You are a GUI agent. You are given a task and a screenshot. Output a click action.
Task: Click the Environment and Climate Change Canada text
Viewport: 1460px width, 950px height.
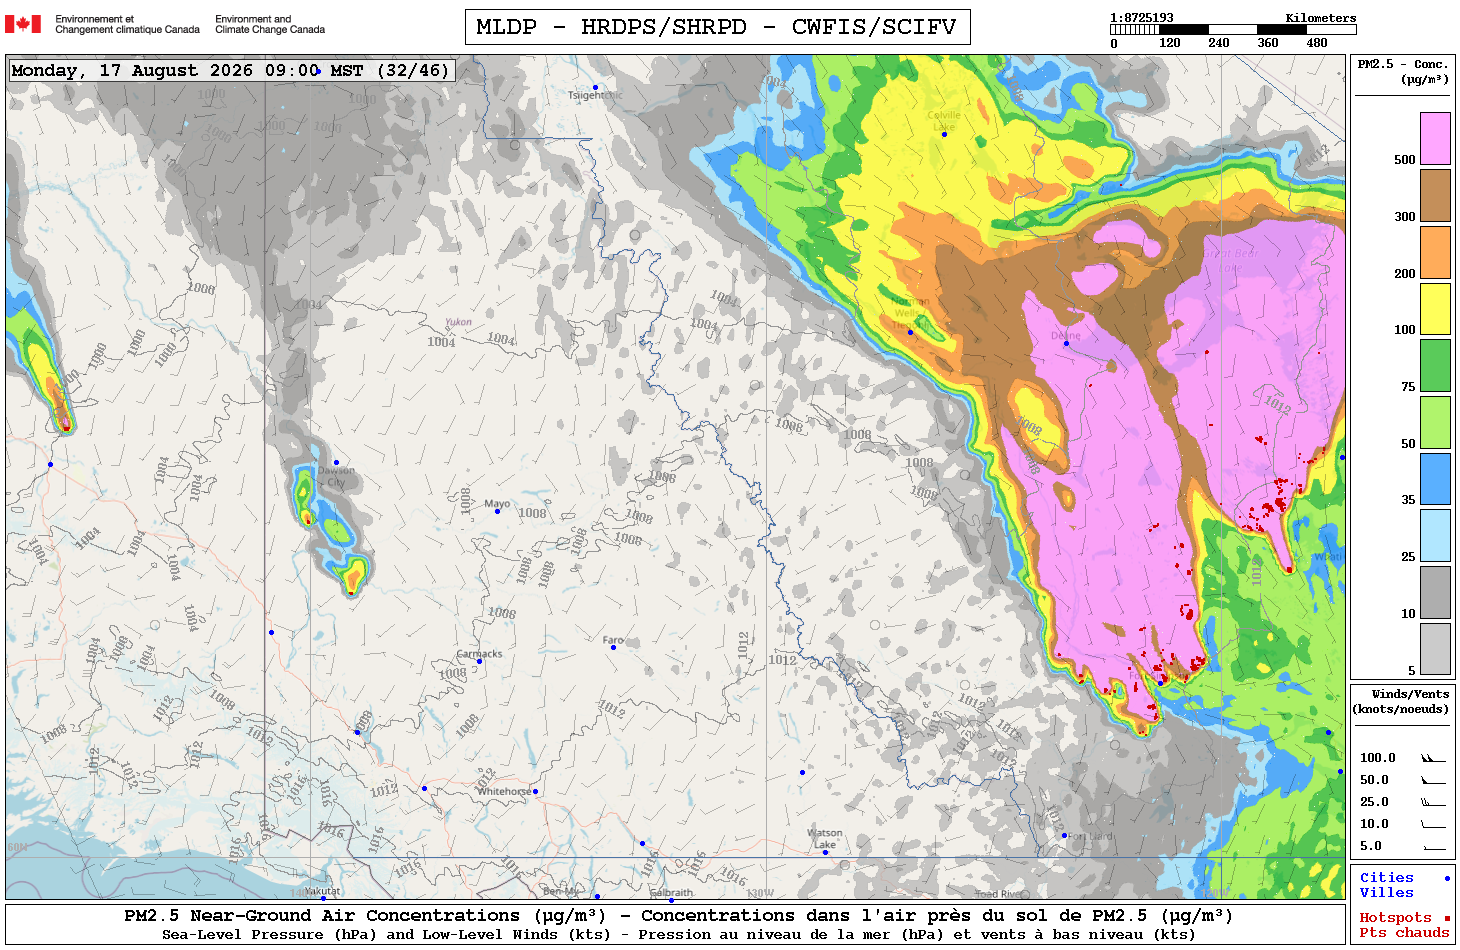270,24
